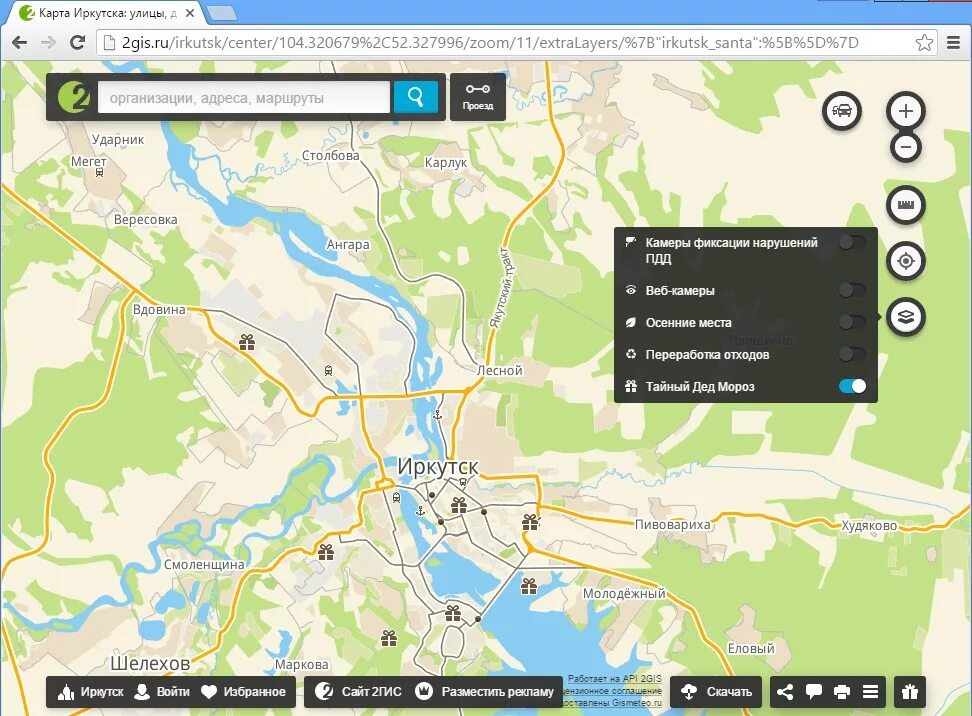Click the Ангара river label
Viewport: 972px width, 716px height.
[x=348, y=244]
